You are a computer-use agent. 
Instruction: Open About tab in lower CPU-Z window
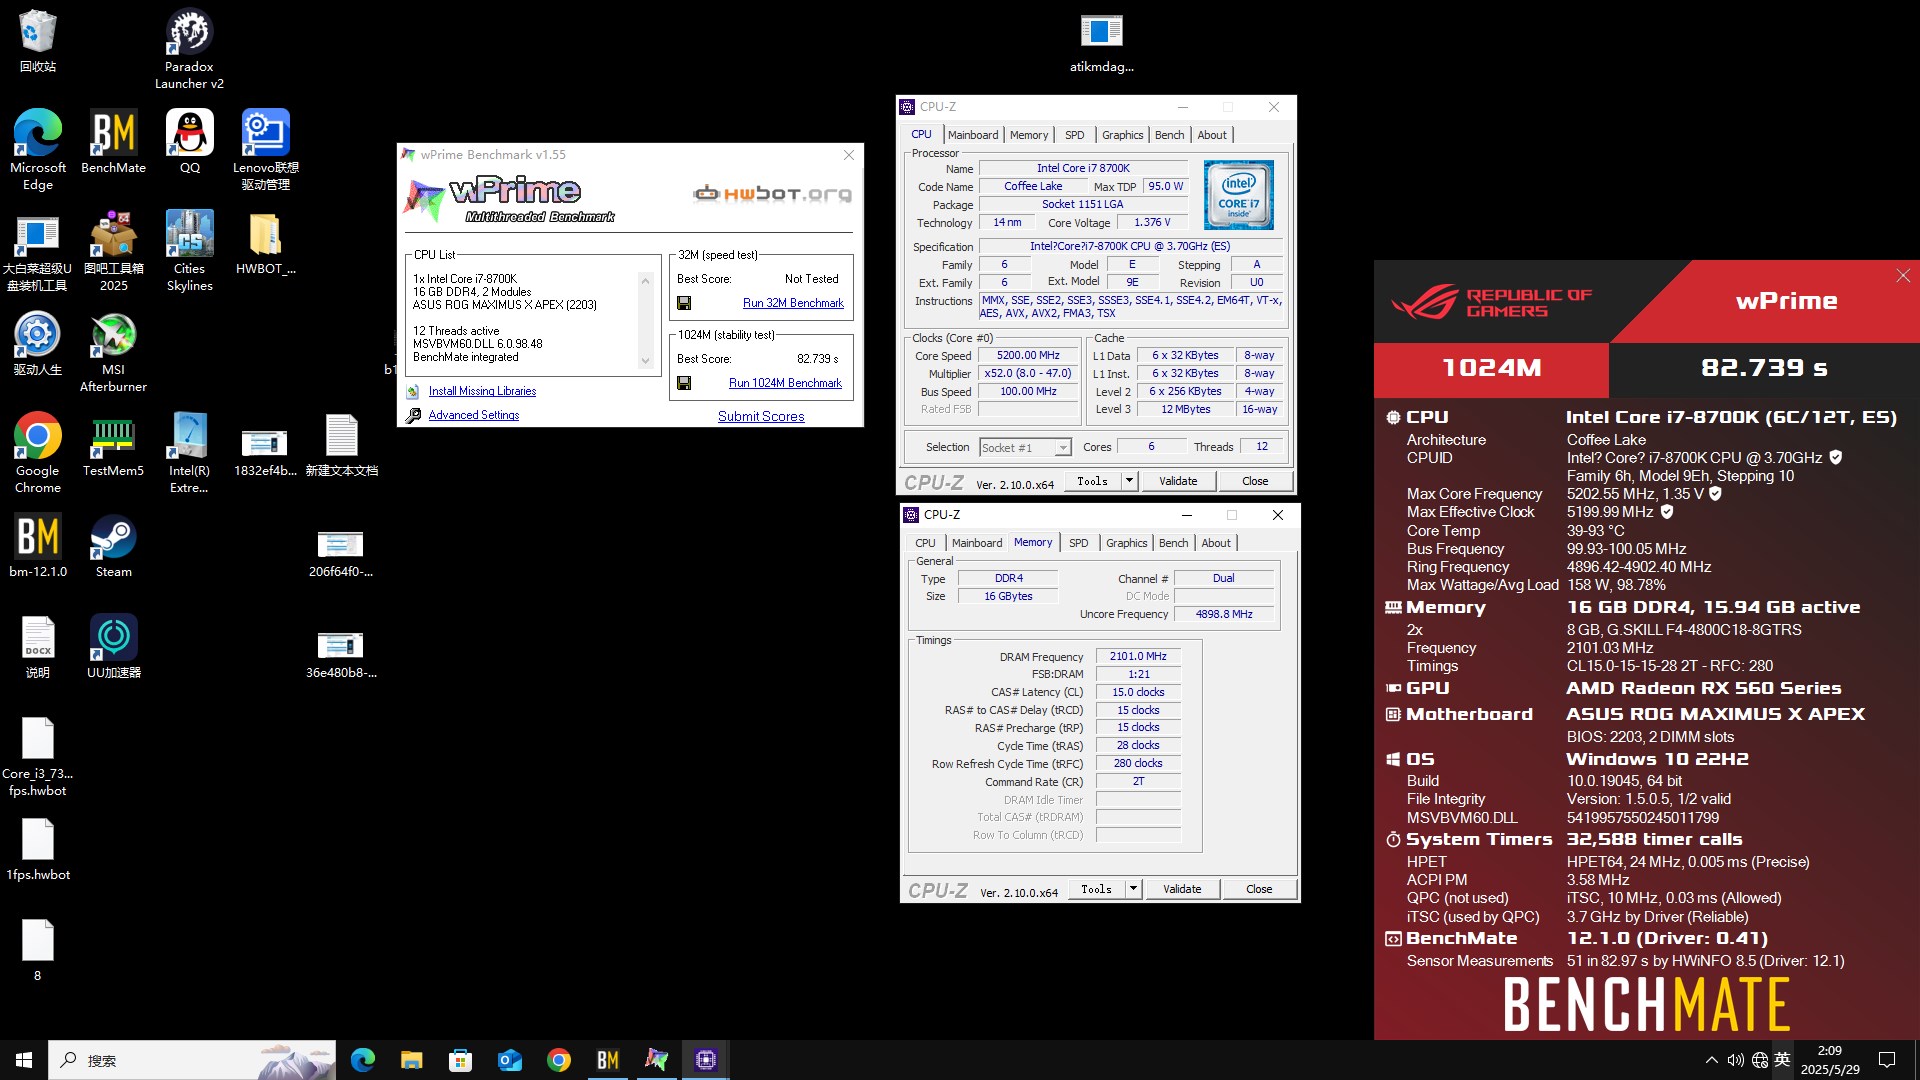coord(1216,543)
